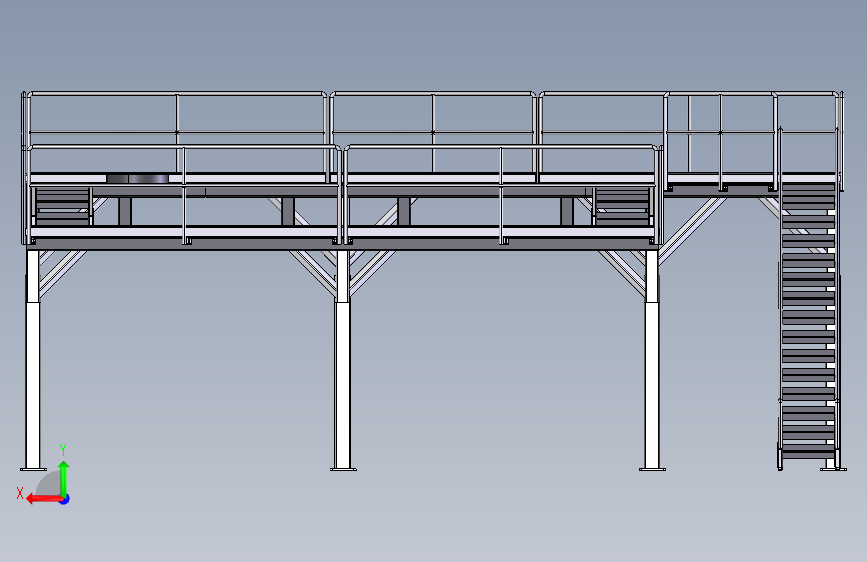867x562 pixels.
Task: Select the support column nearest the staircase
Action: 652,360
